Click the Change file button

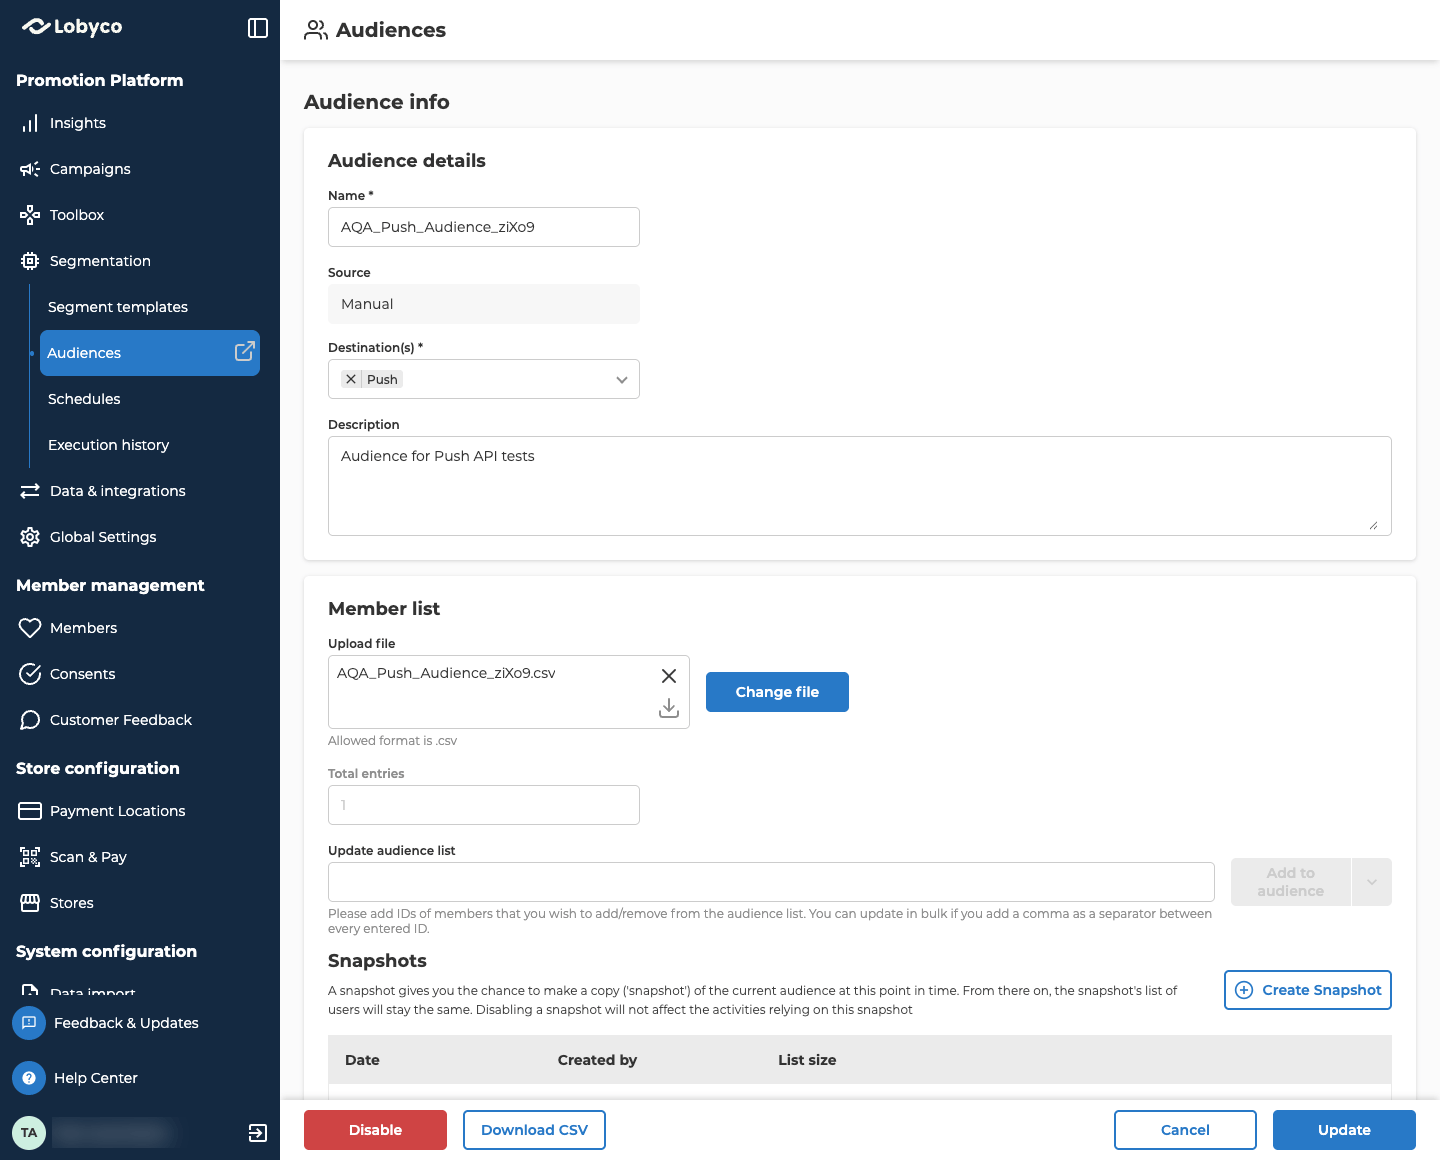[777, 692]
